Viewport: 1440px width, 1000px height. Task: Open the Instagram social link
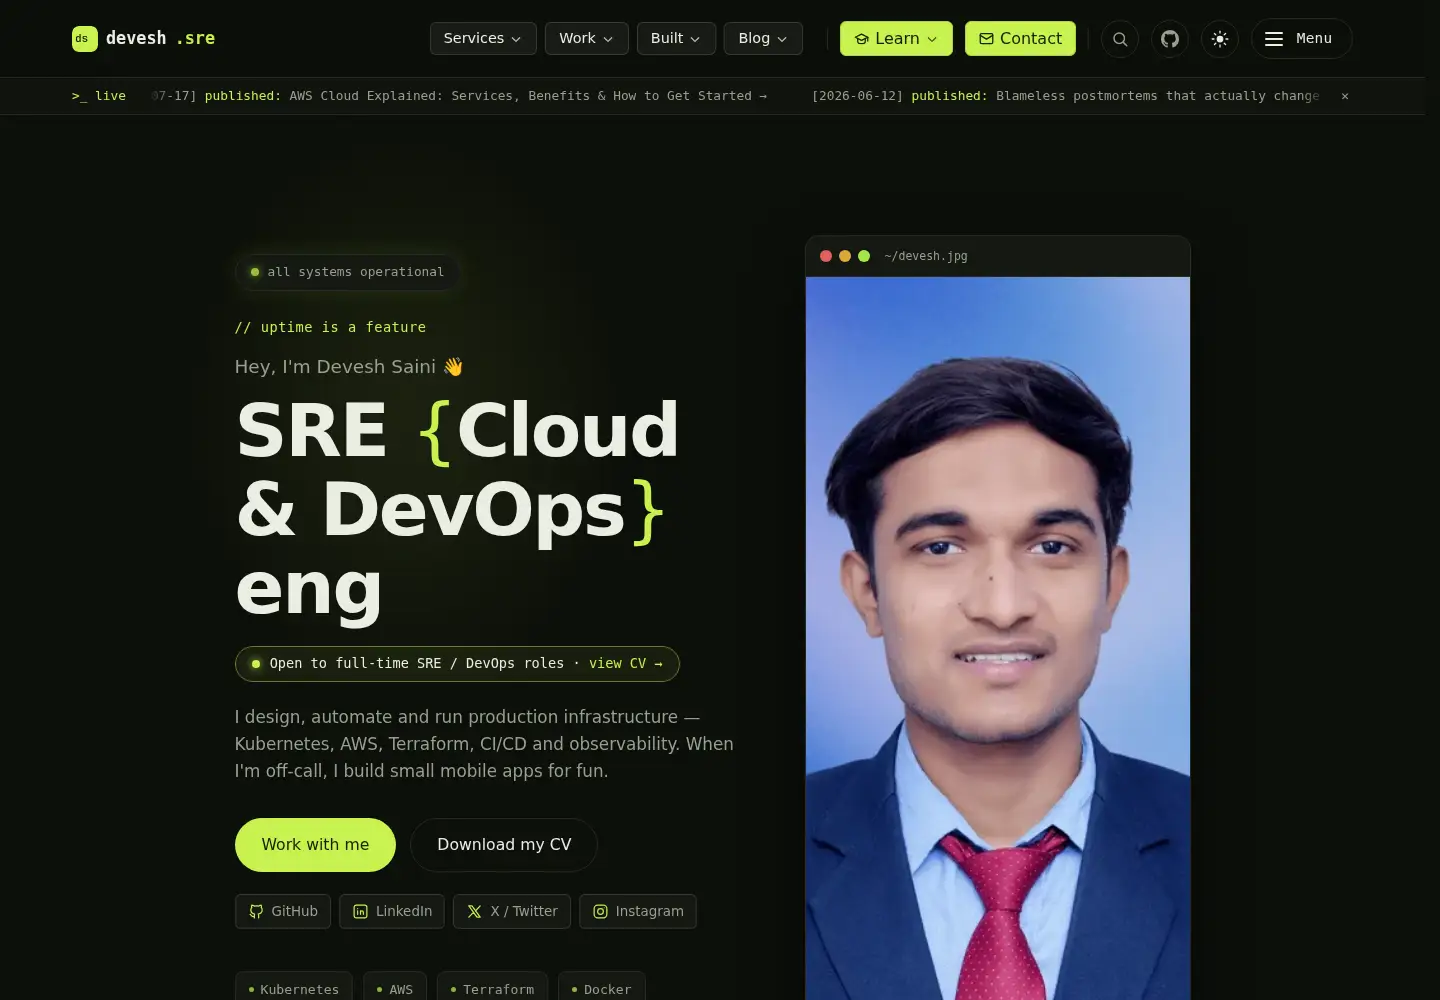[638, 911]
